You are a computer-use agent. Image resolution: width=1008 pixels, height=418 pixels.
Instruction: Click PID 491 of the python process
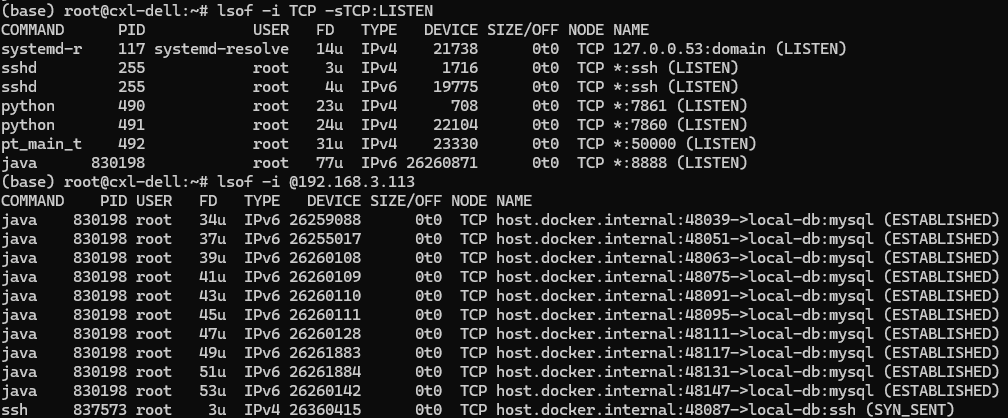click(131, 124)
